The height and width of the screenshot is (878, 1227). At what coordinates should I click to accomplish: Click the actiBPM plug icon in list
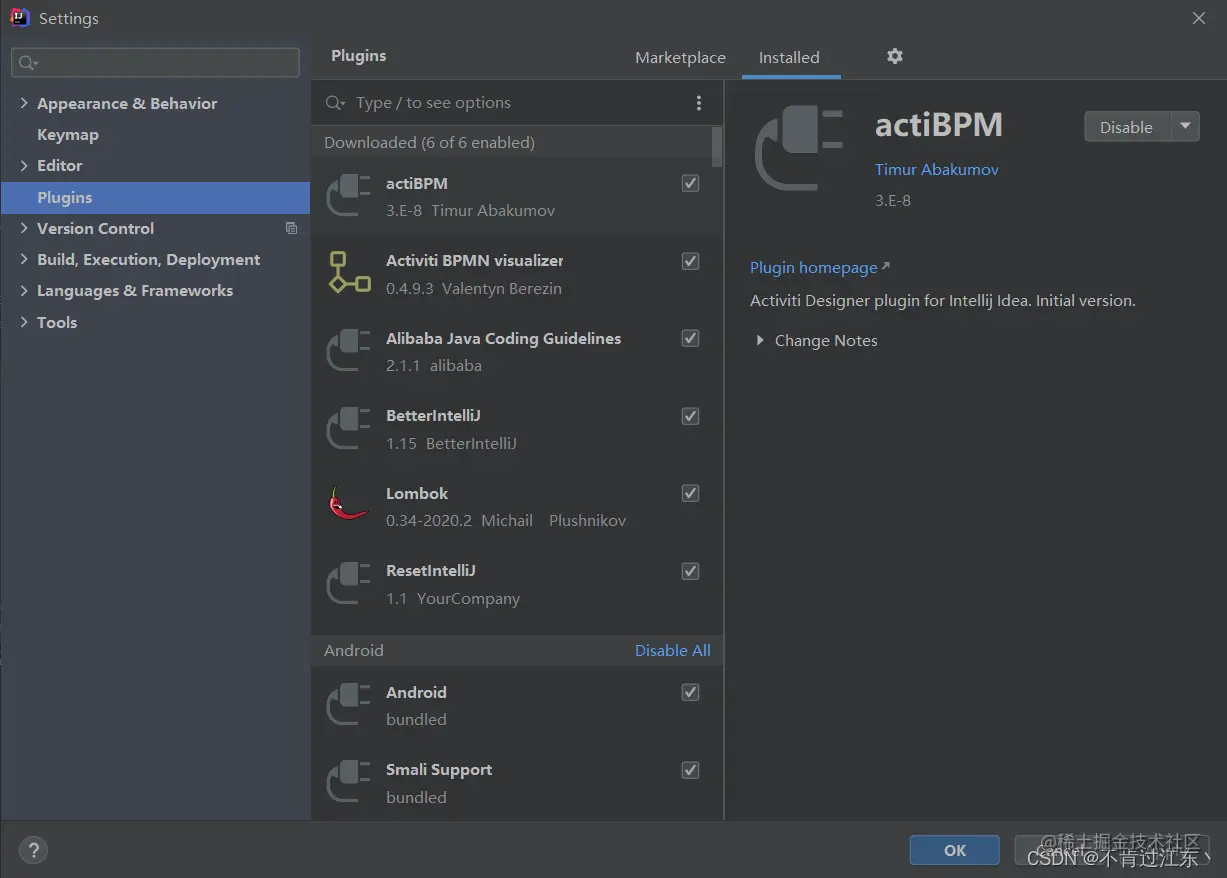pos(349,196)
